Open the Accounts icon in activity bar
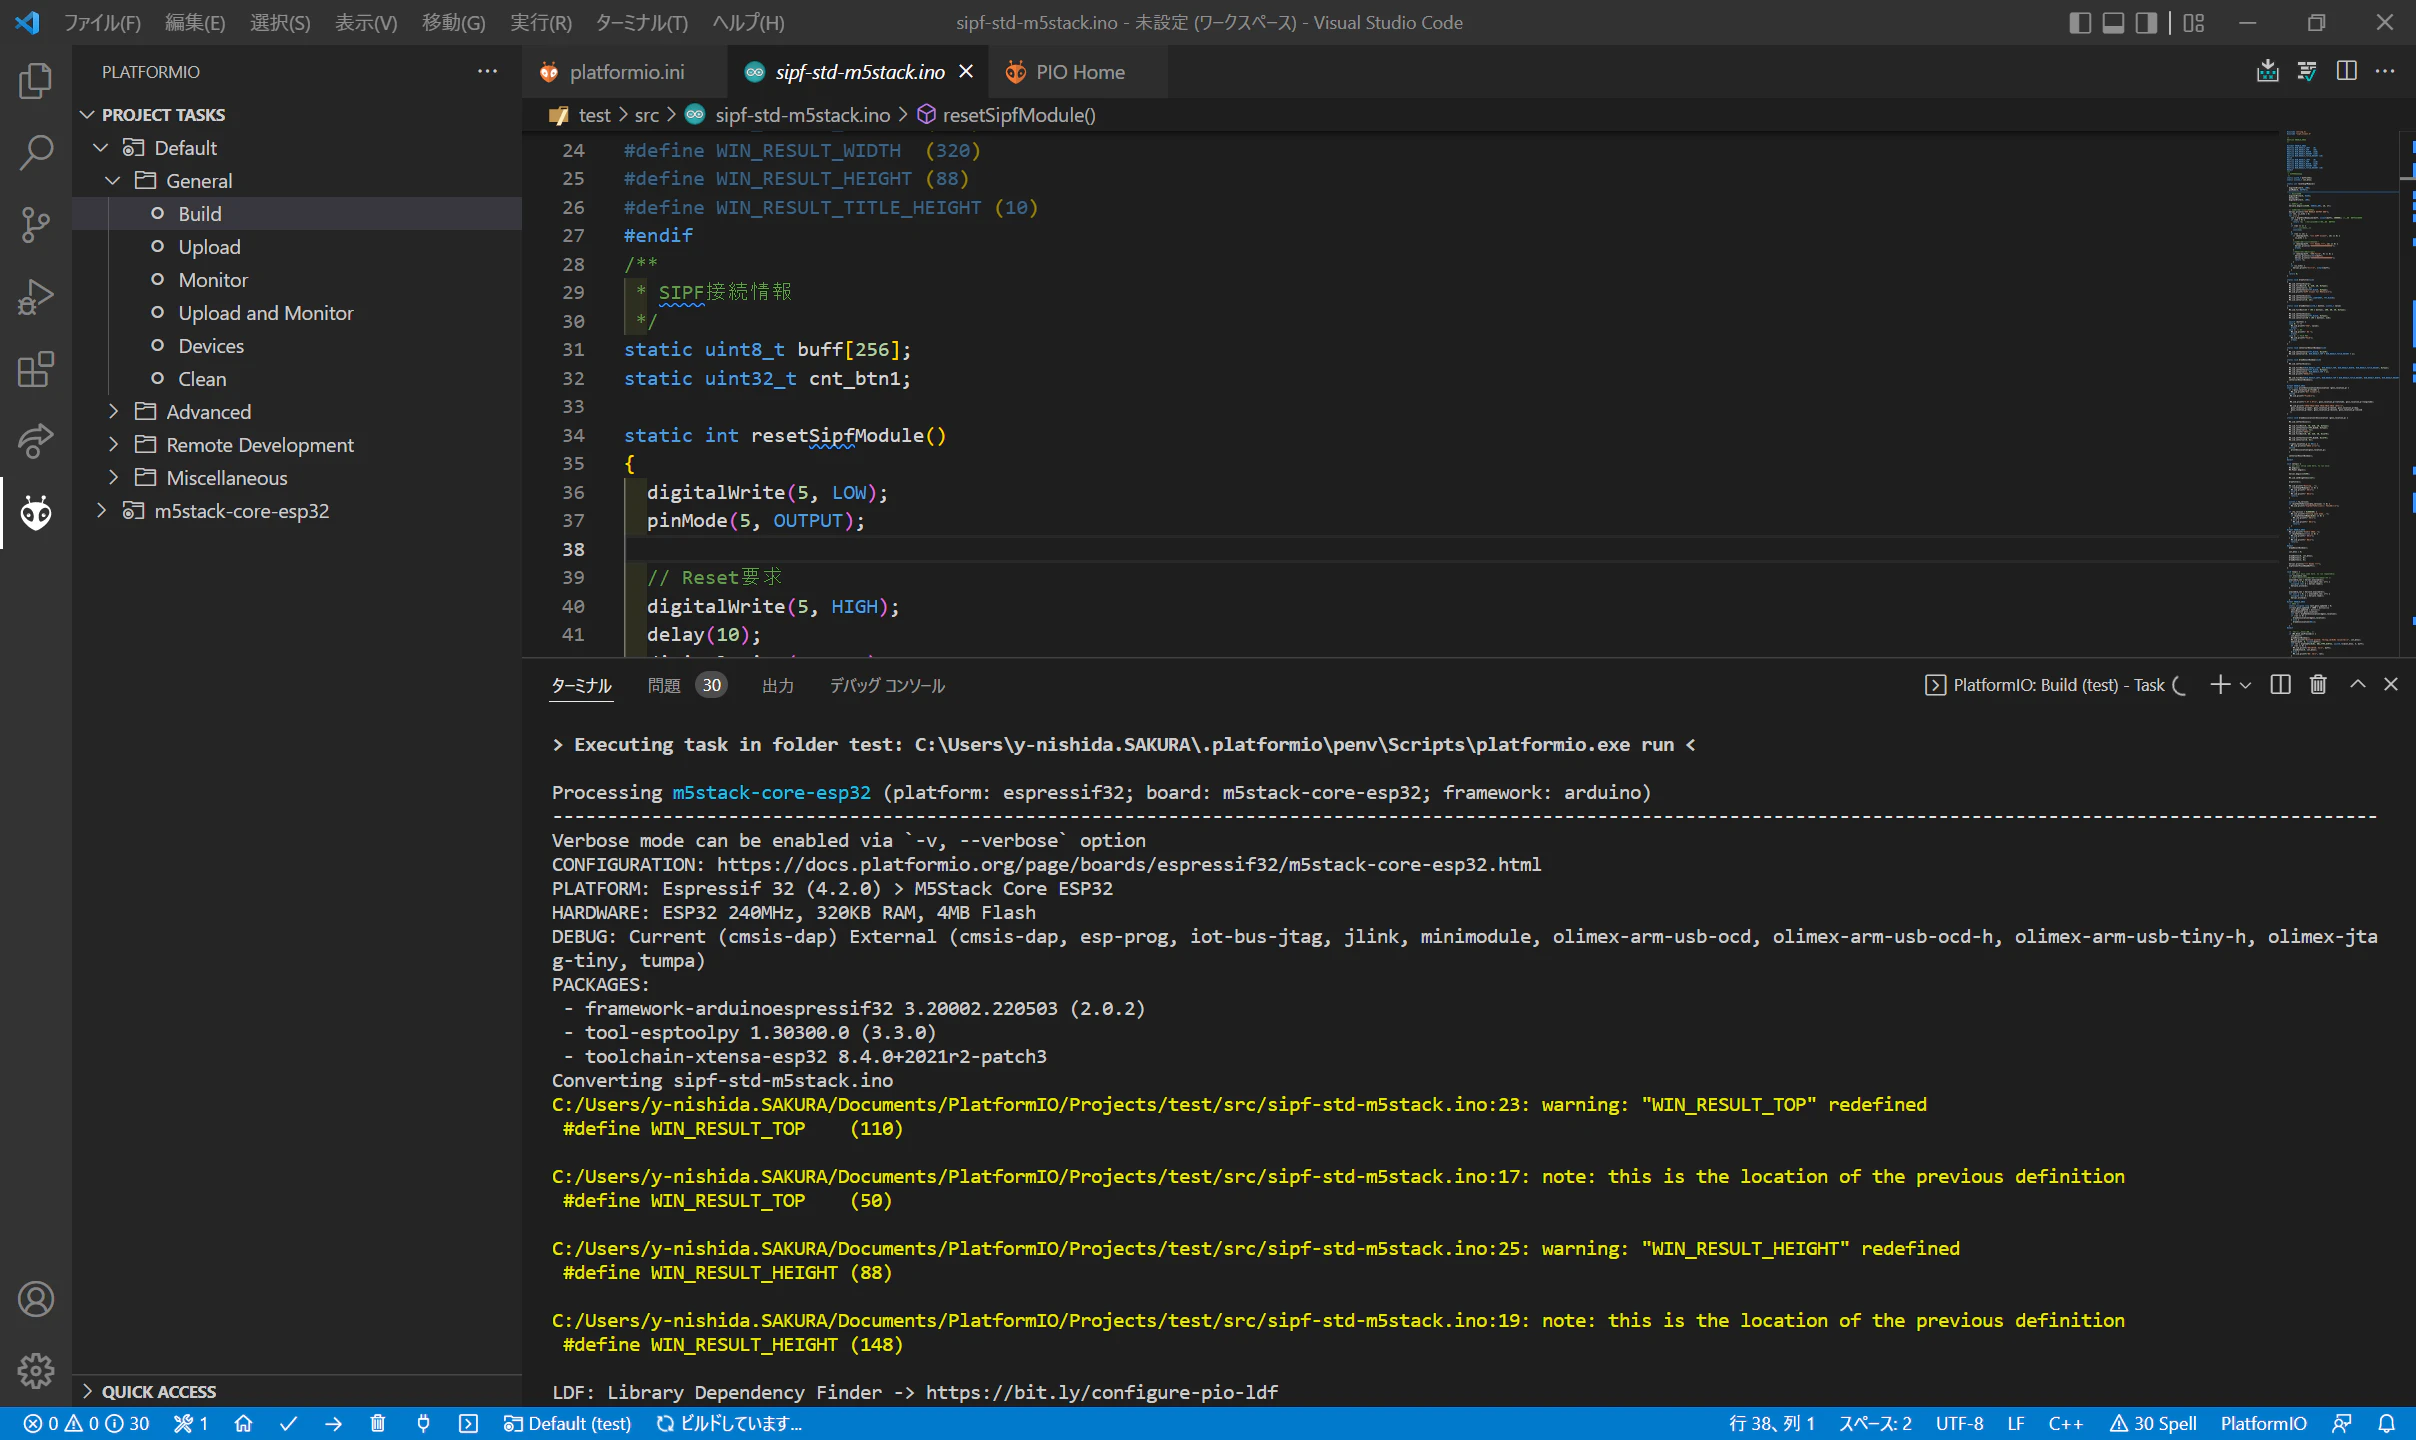Viewport: 2416px width, 1440px height. pyautogui.click(x=36, y=1299)
